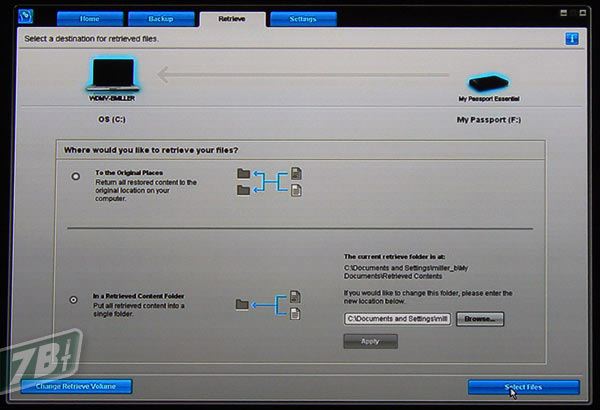
Task: Maximize the SmartWare window
Action: tap(583, 13)
